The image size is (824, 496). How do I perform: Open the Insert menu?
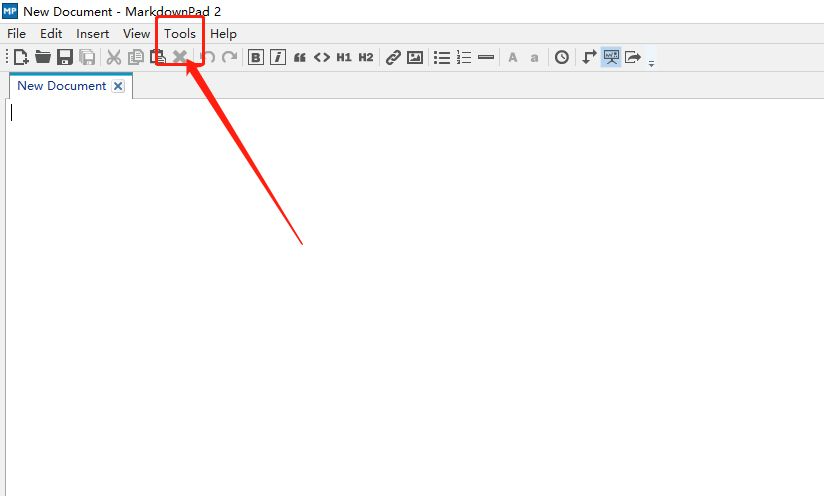click(93, 34)
